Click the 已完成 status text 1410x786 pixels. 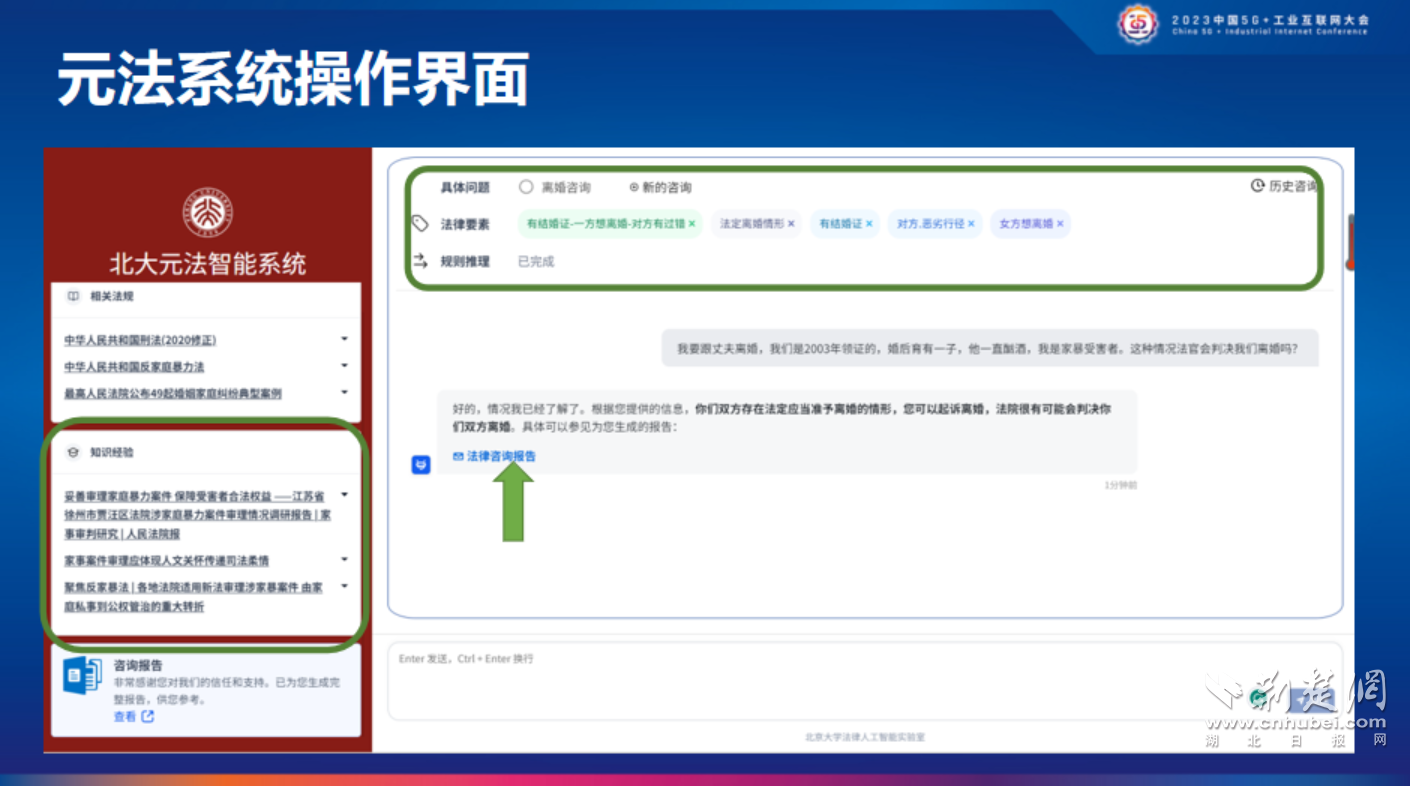click(536, 261)
